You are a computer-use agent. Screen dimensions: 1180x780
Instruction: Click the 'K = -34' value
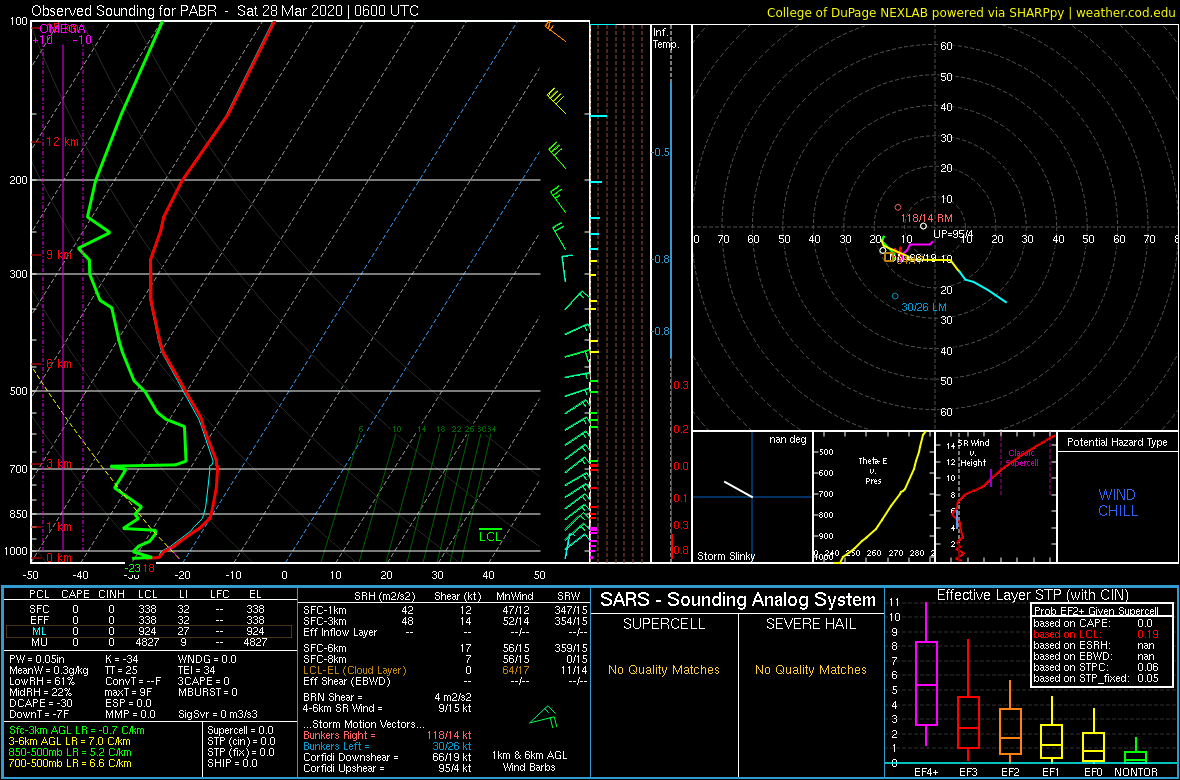tap(123, 660)
